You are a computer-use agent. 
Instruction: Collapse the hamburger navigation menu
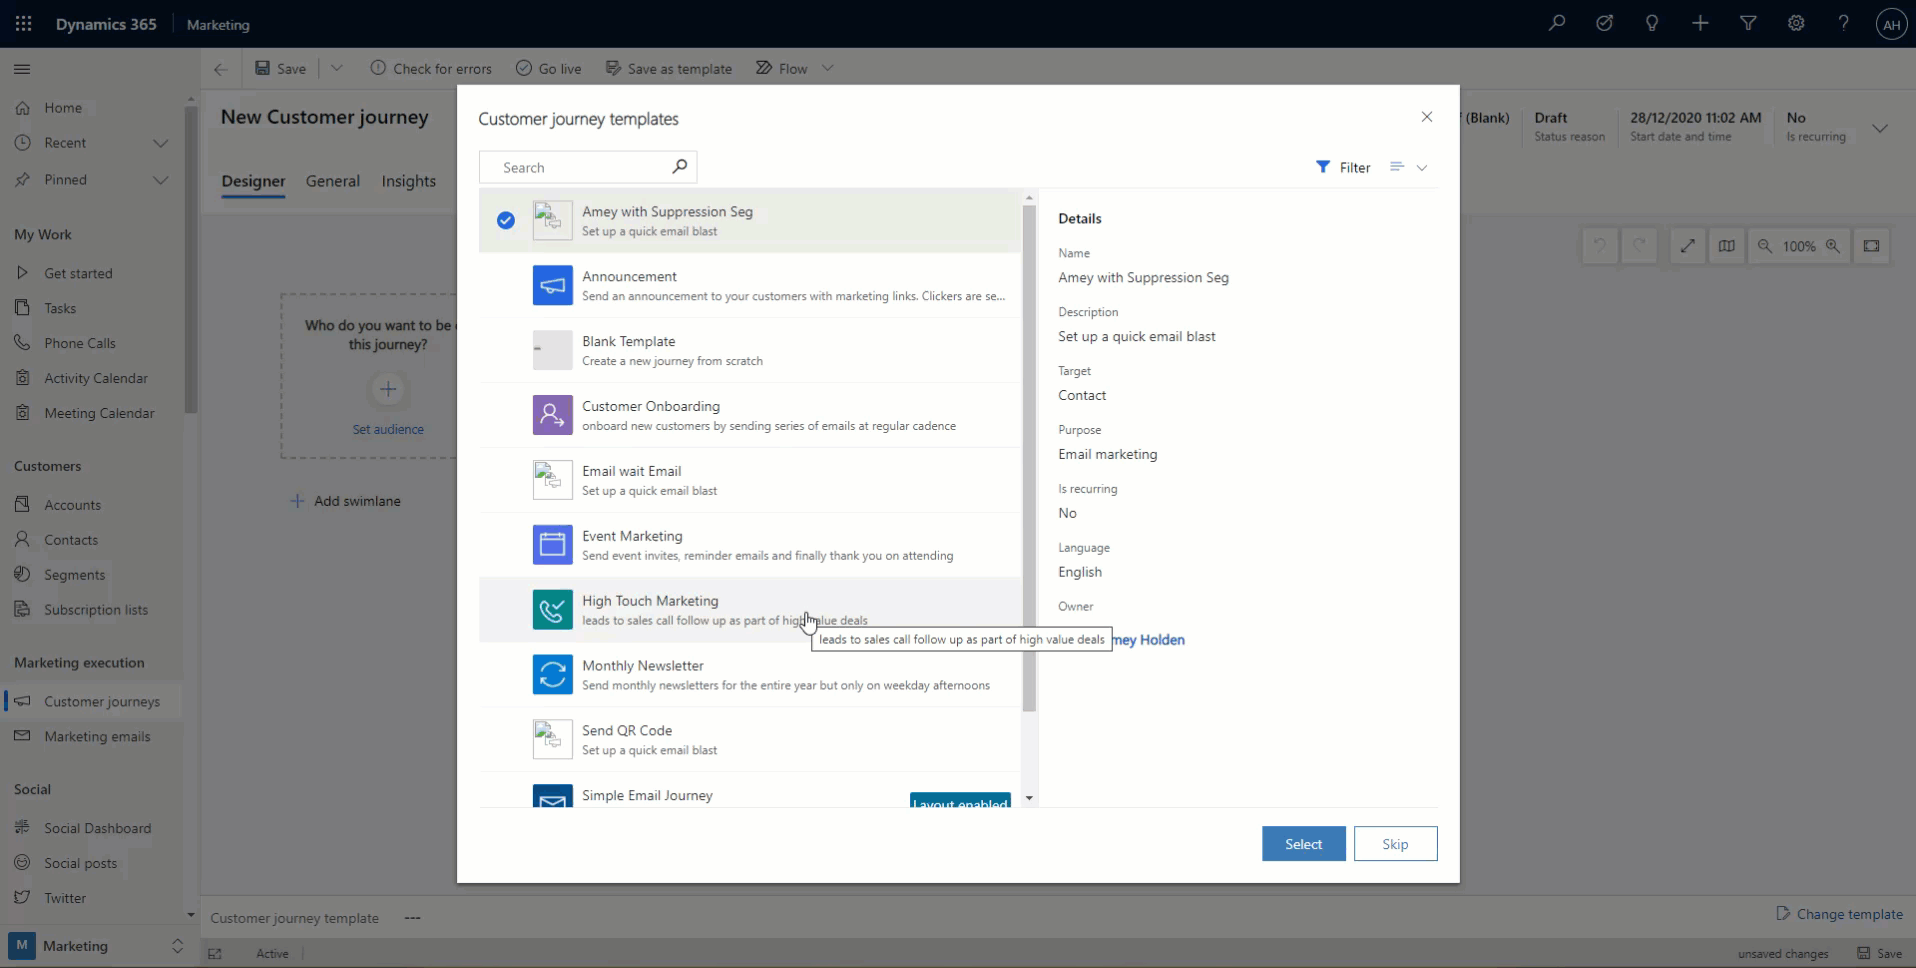22,69
